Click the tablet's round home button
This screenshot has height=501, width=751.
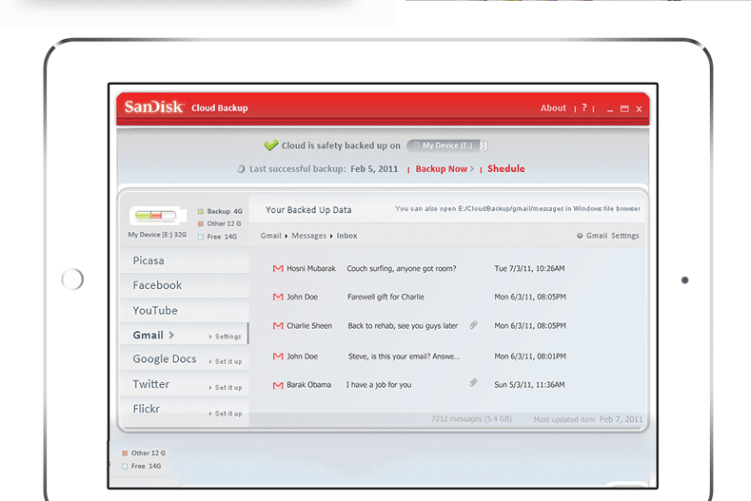(72, 279)
